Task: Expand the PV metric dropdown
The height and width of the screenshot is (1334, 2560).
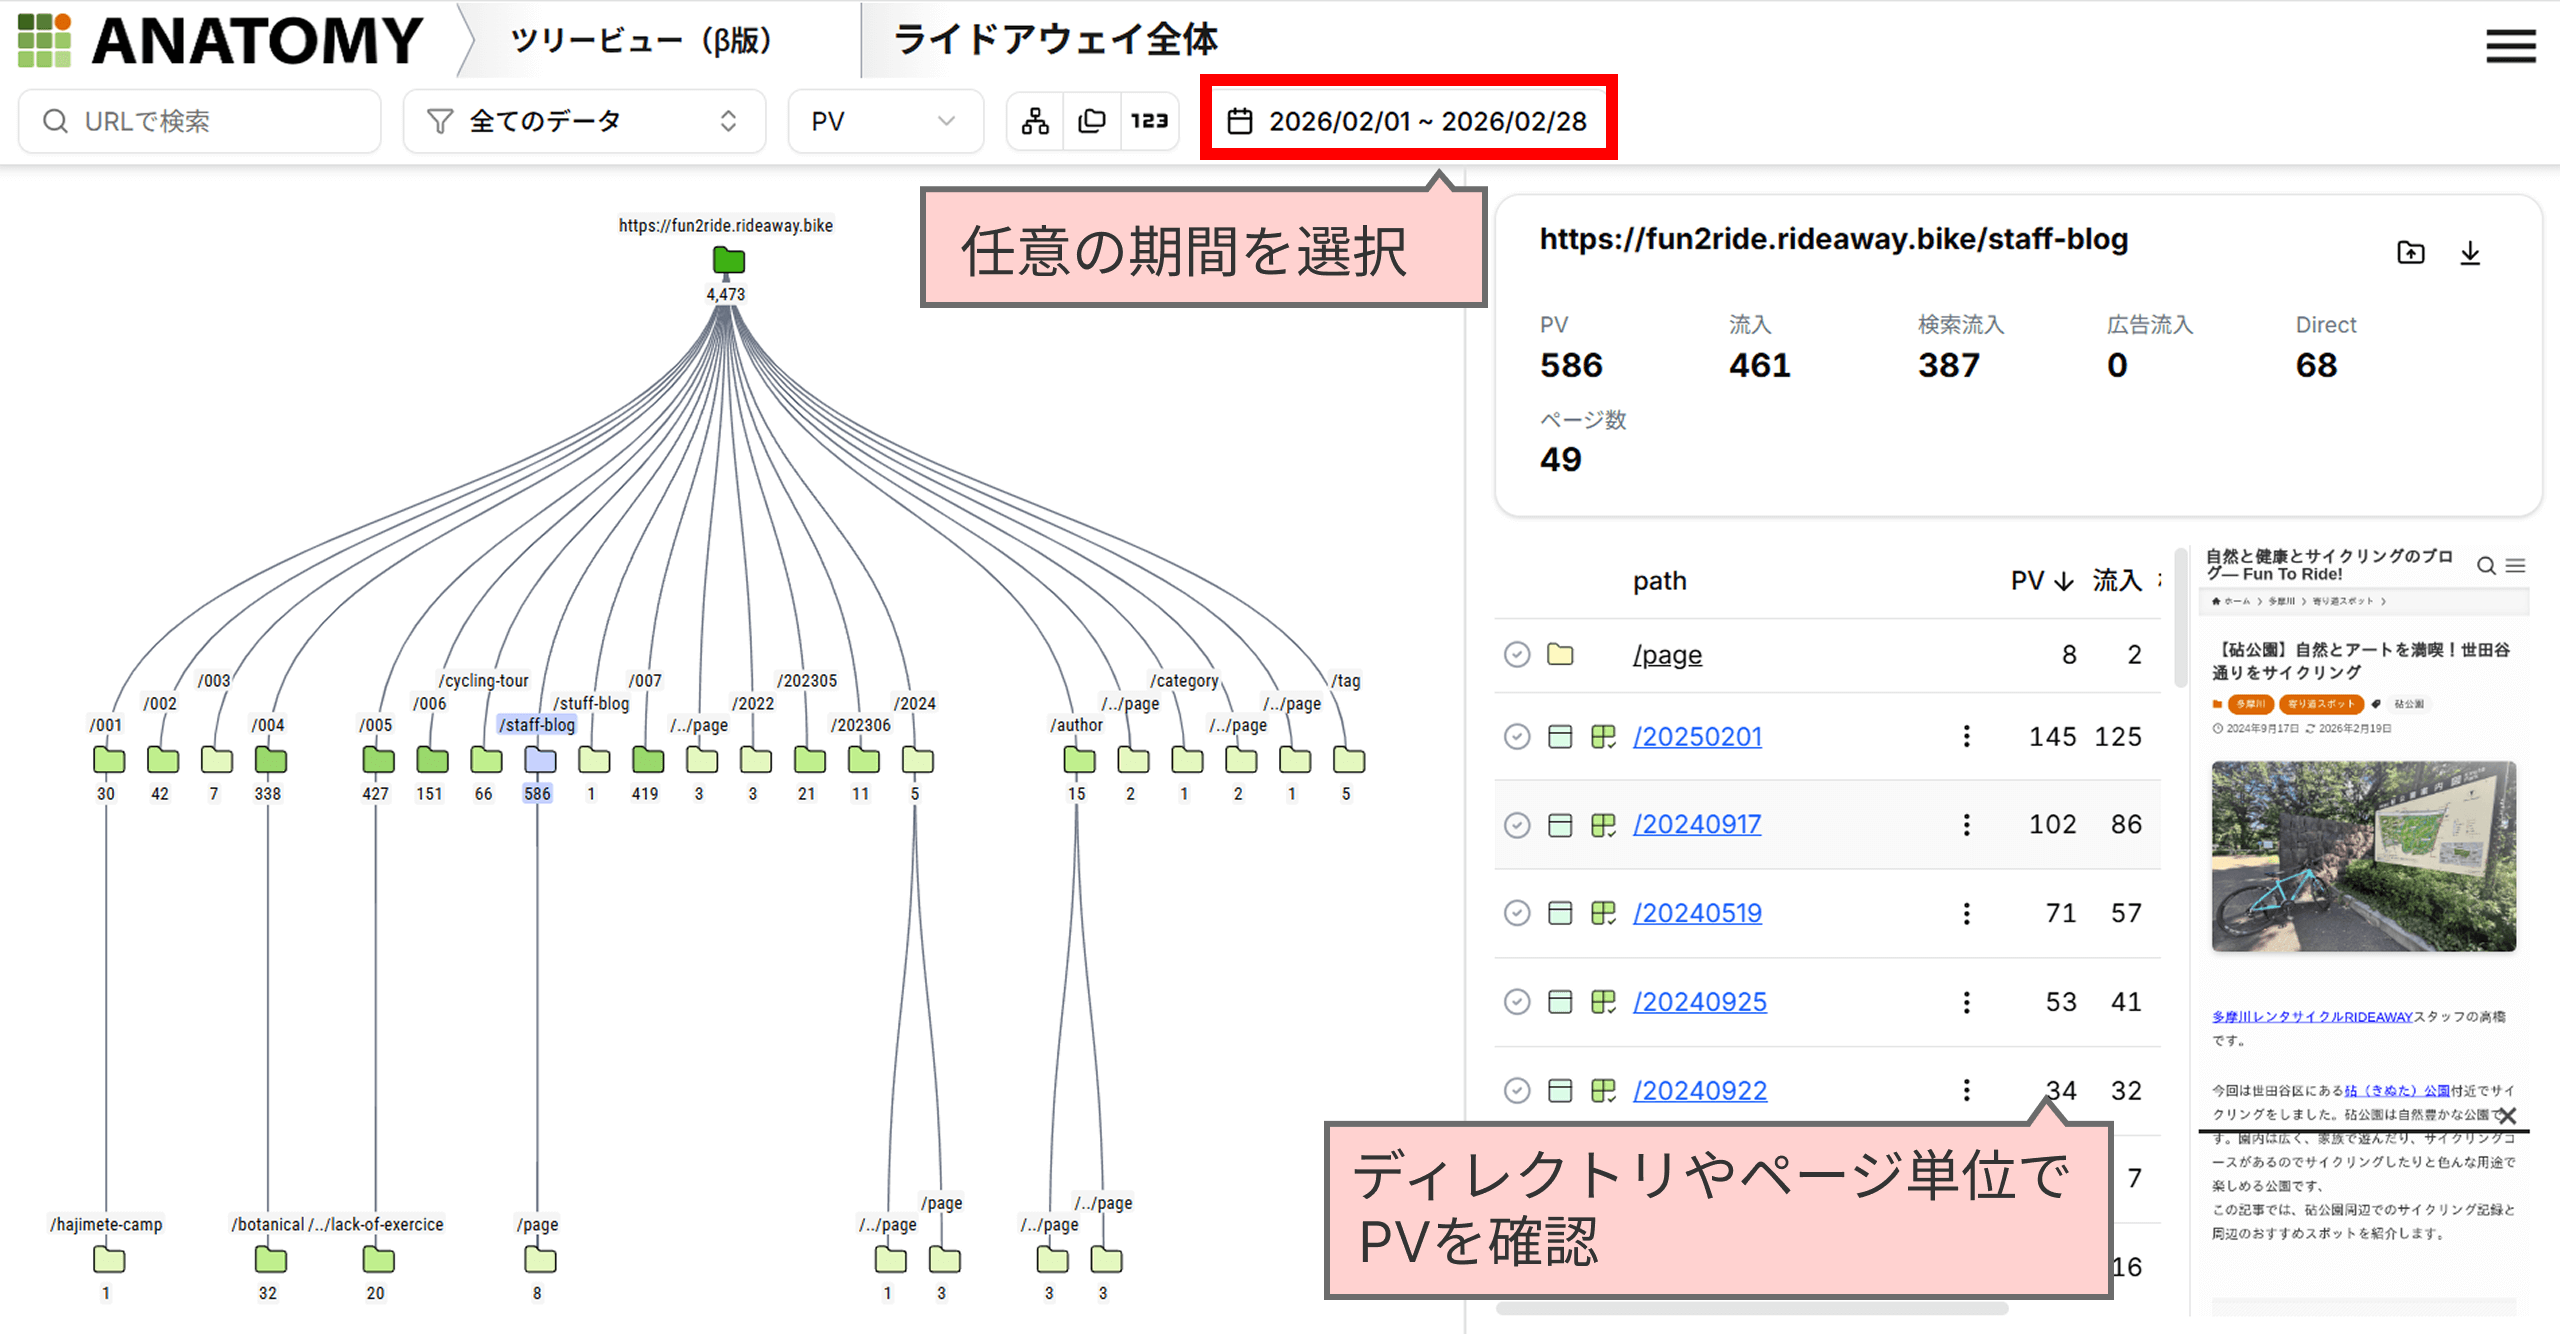Action: [x=884, y=121]
